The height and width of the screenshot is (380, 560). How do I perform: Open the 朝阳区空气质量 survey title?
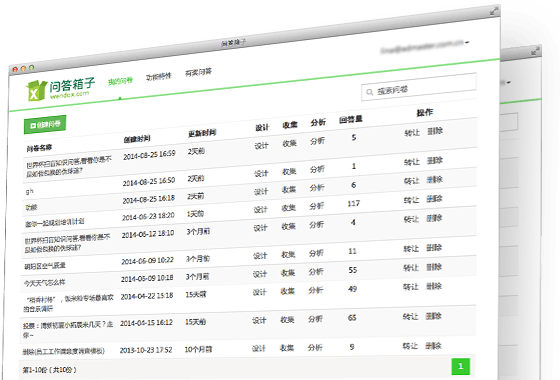pos(45,266)
